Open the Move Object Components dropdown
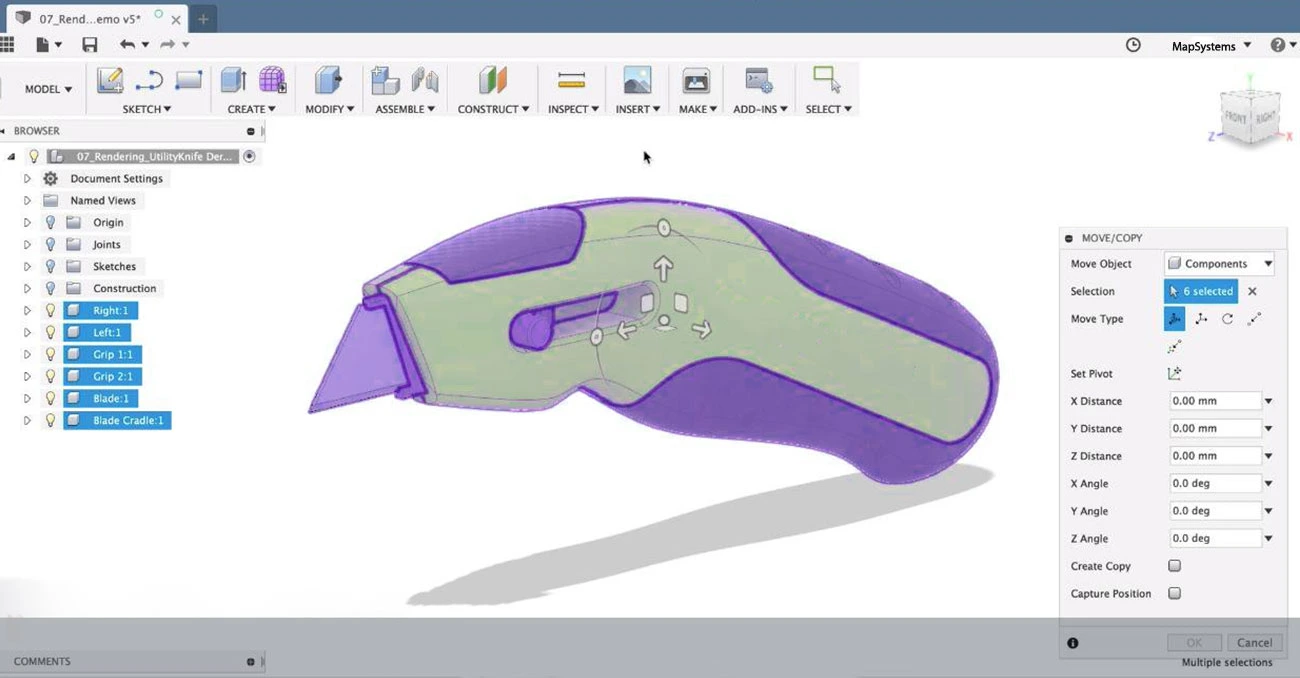1300x678 pixels. tap(1219, 264)
